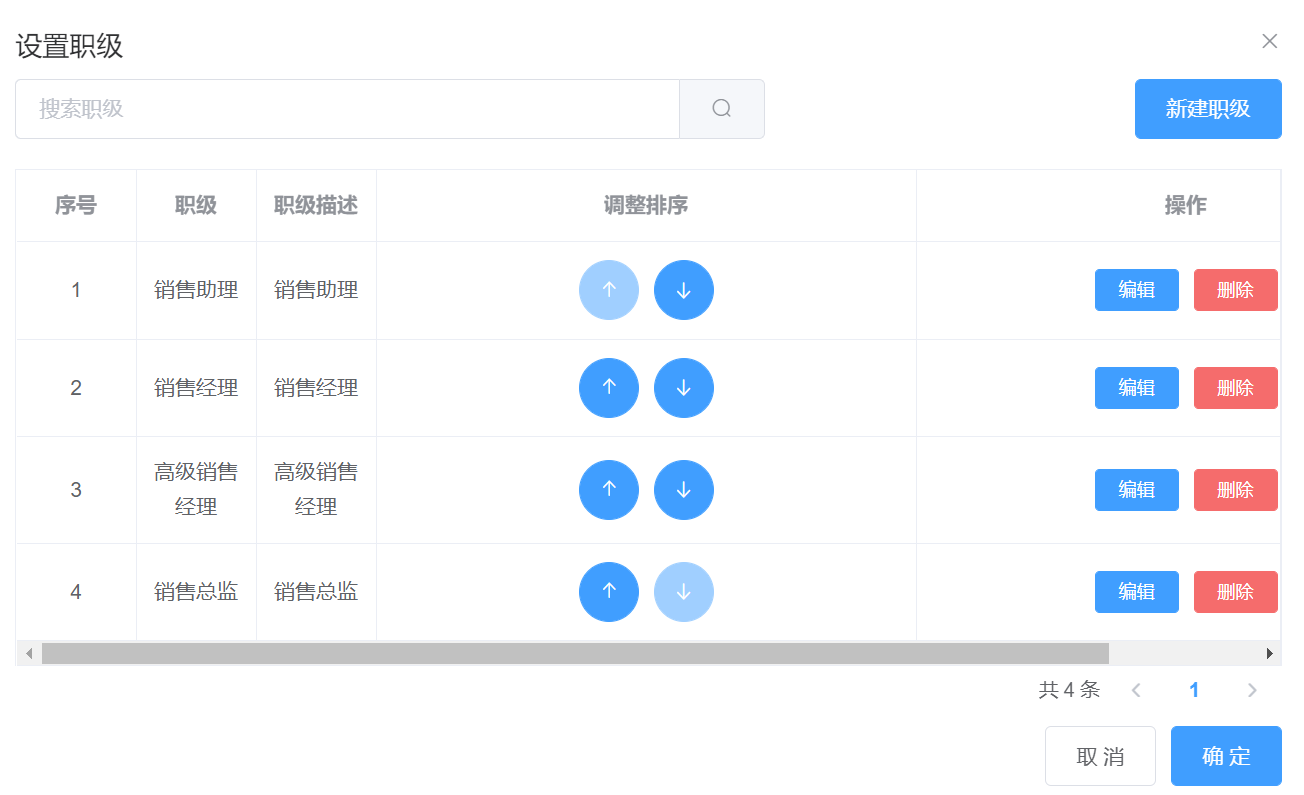Click disabled up arrow for 销售助理
The height and width of the screenshot is (795, 1304).
608,290
